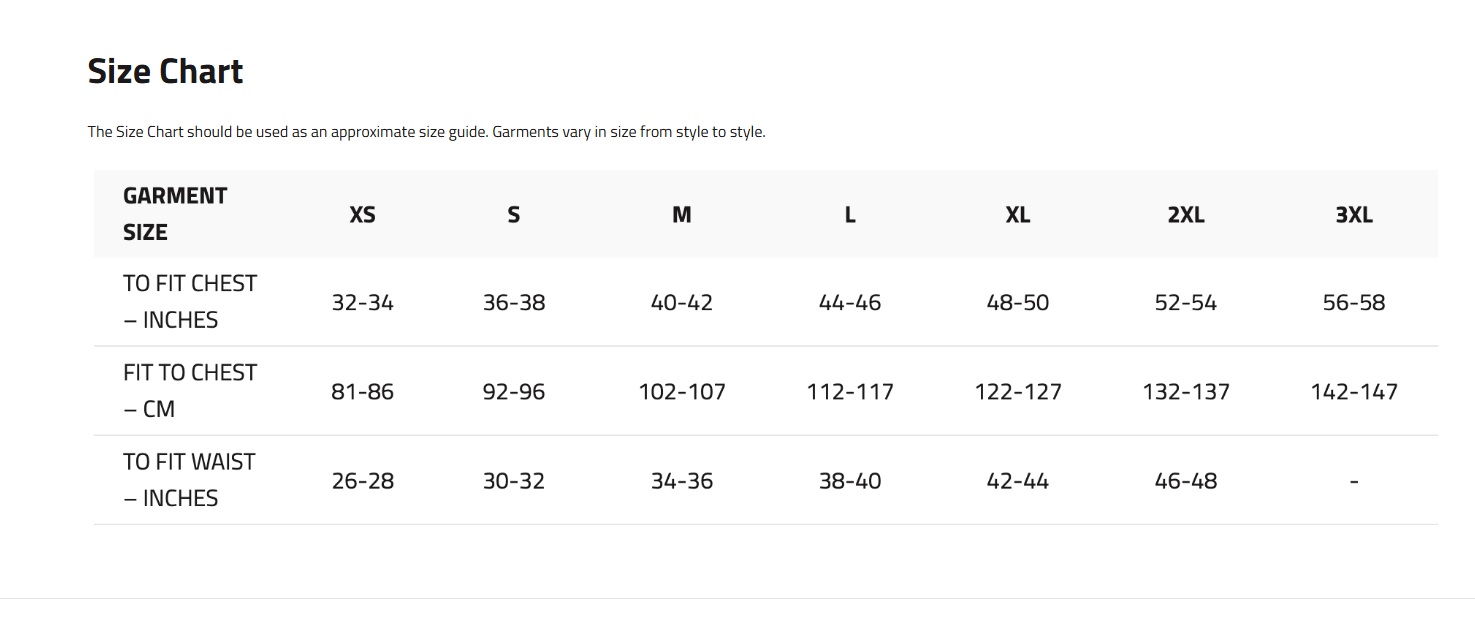The width and height of the screenshot is (1475, 623).
Task: Select the 56-58 chest inches cell
Action: click(1354, 303)
